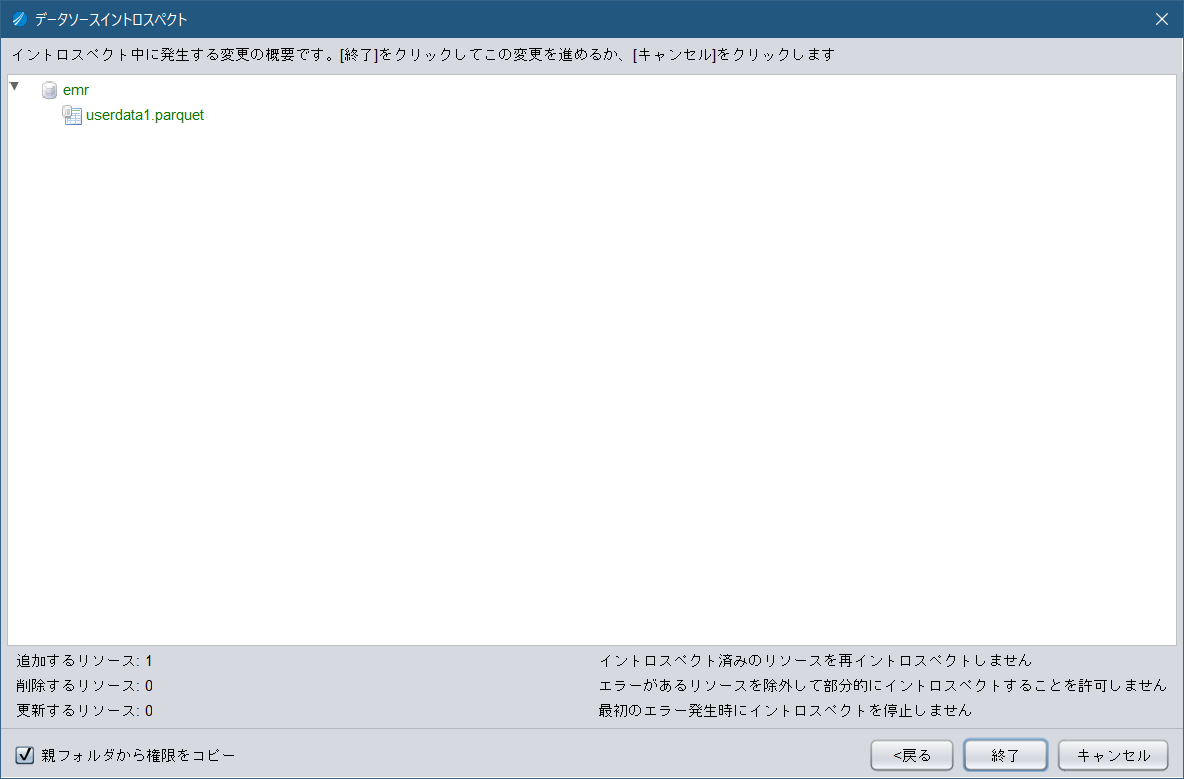Viewport: 1184px width, 779px height.
Task: Click the 更新するリソース: 0 text
Action: coord(85,710)
